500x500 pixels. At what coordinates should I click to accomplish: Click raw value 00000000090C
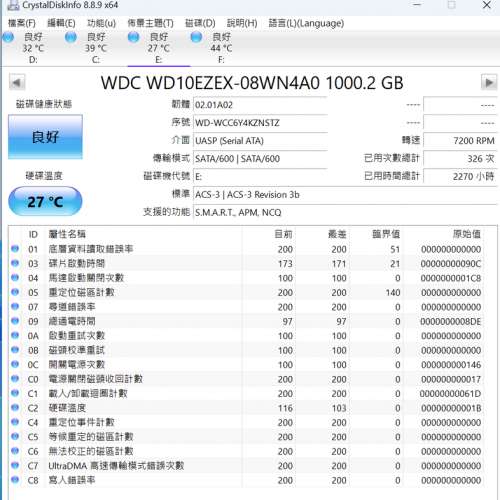(450, 264)
